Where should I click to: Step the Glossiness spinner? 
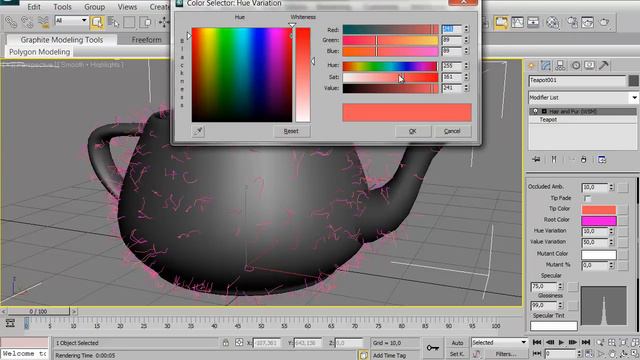pos(560,305)
